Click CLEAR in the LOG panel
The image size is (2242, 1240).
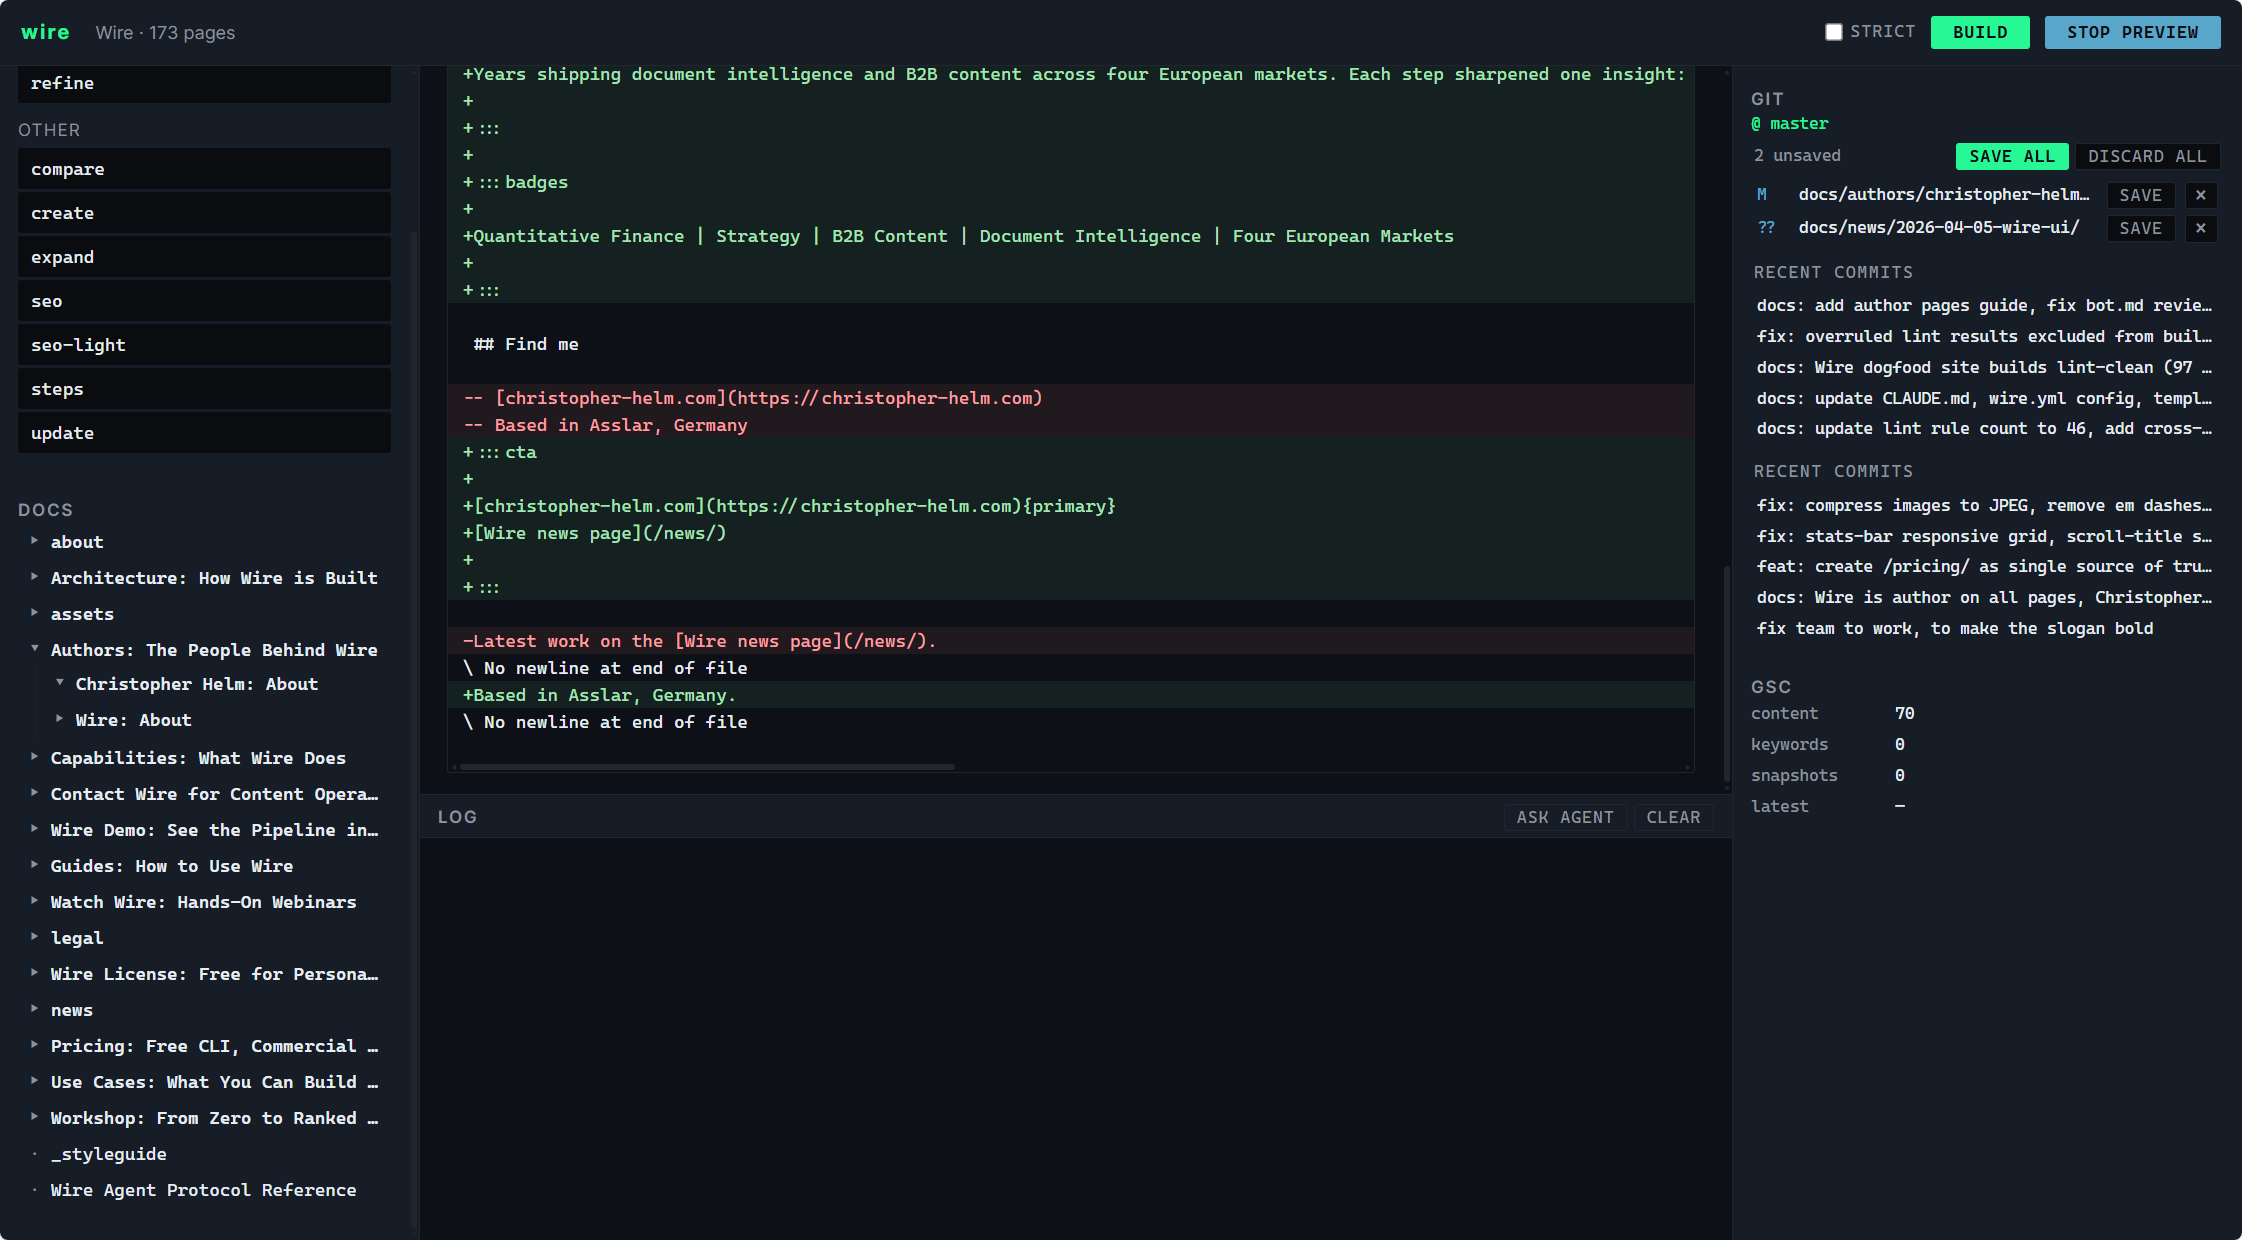(1673, 816)
